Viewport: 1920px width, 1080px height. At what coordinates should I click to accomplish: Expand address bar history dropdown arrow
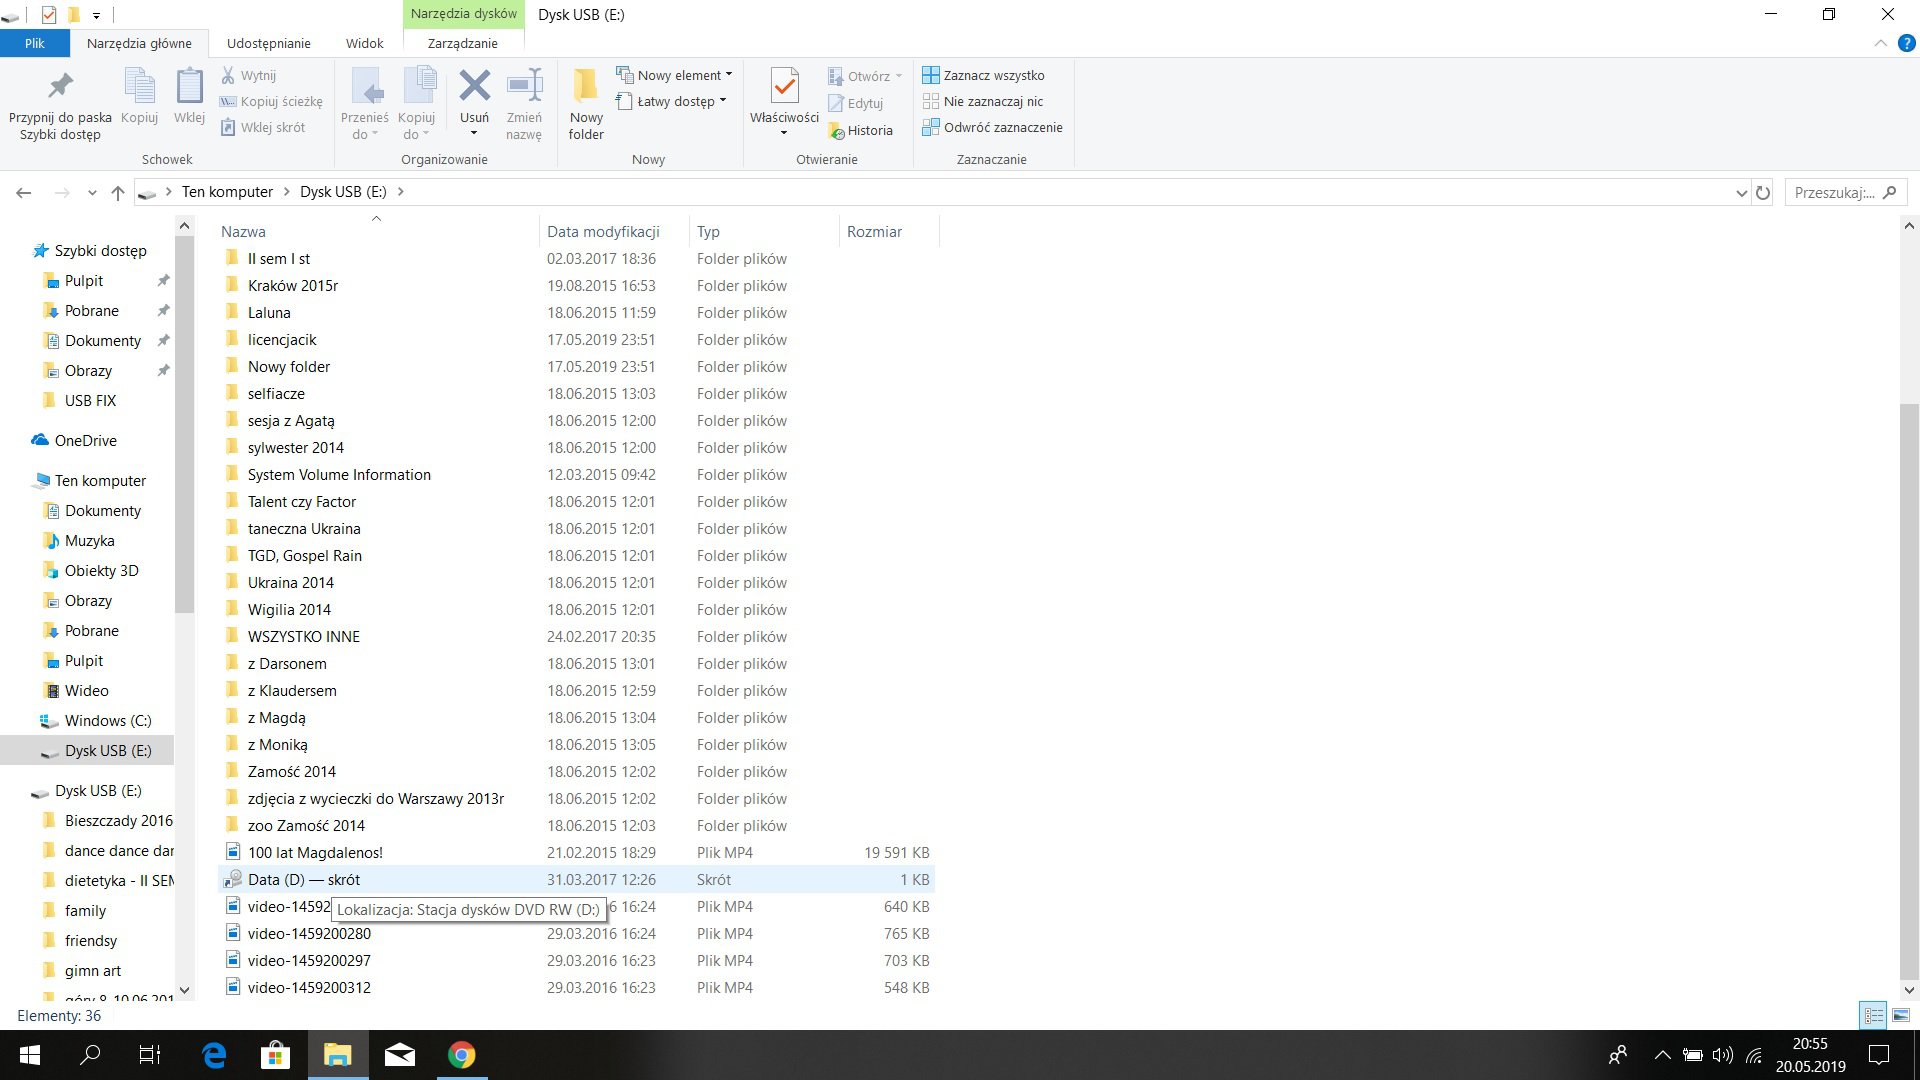[x=1741, y=193]
